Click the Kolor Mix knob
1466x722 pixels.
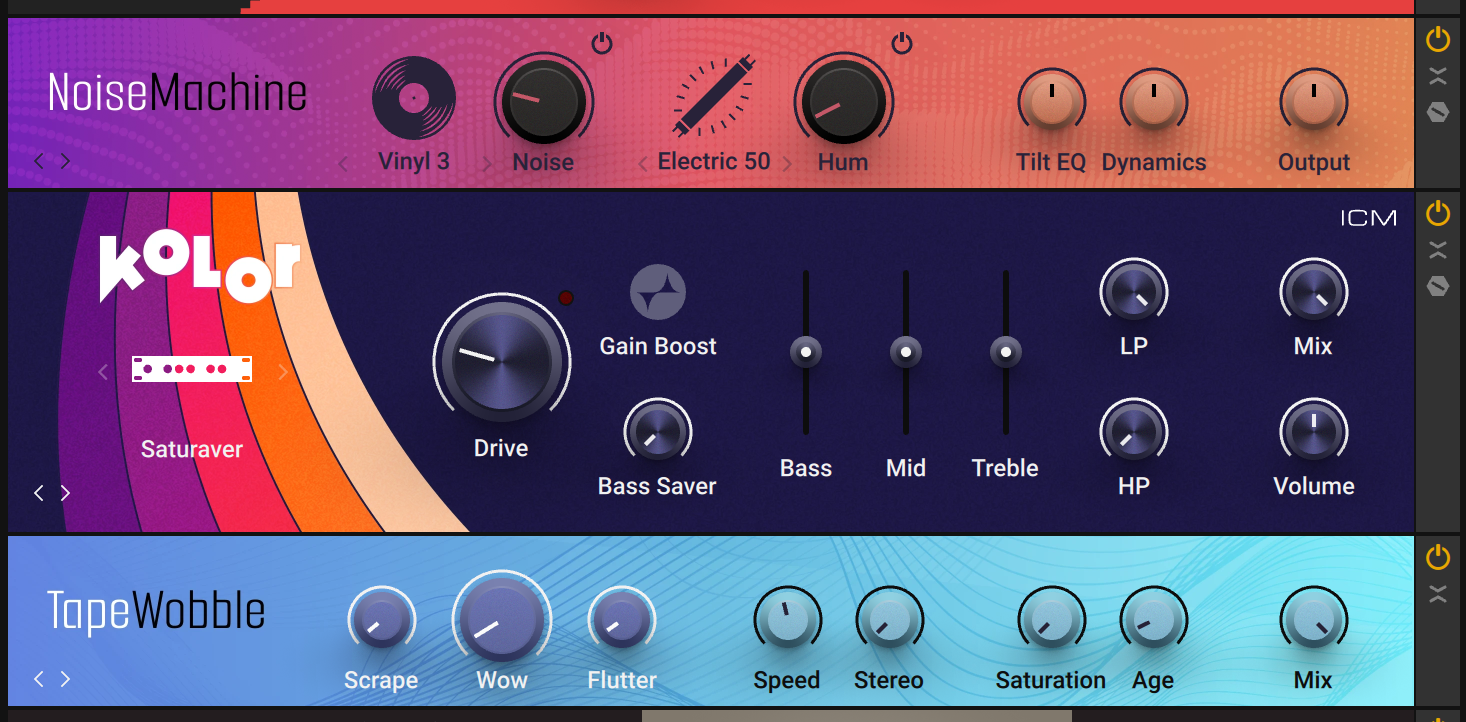1313,293
